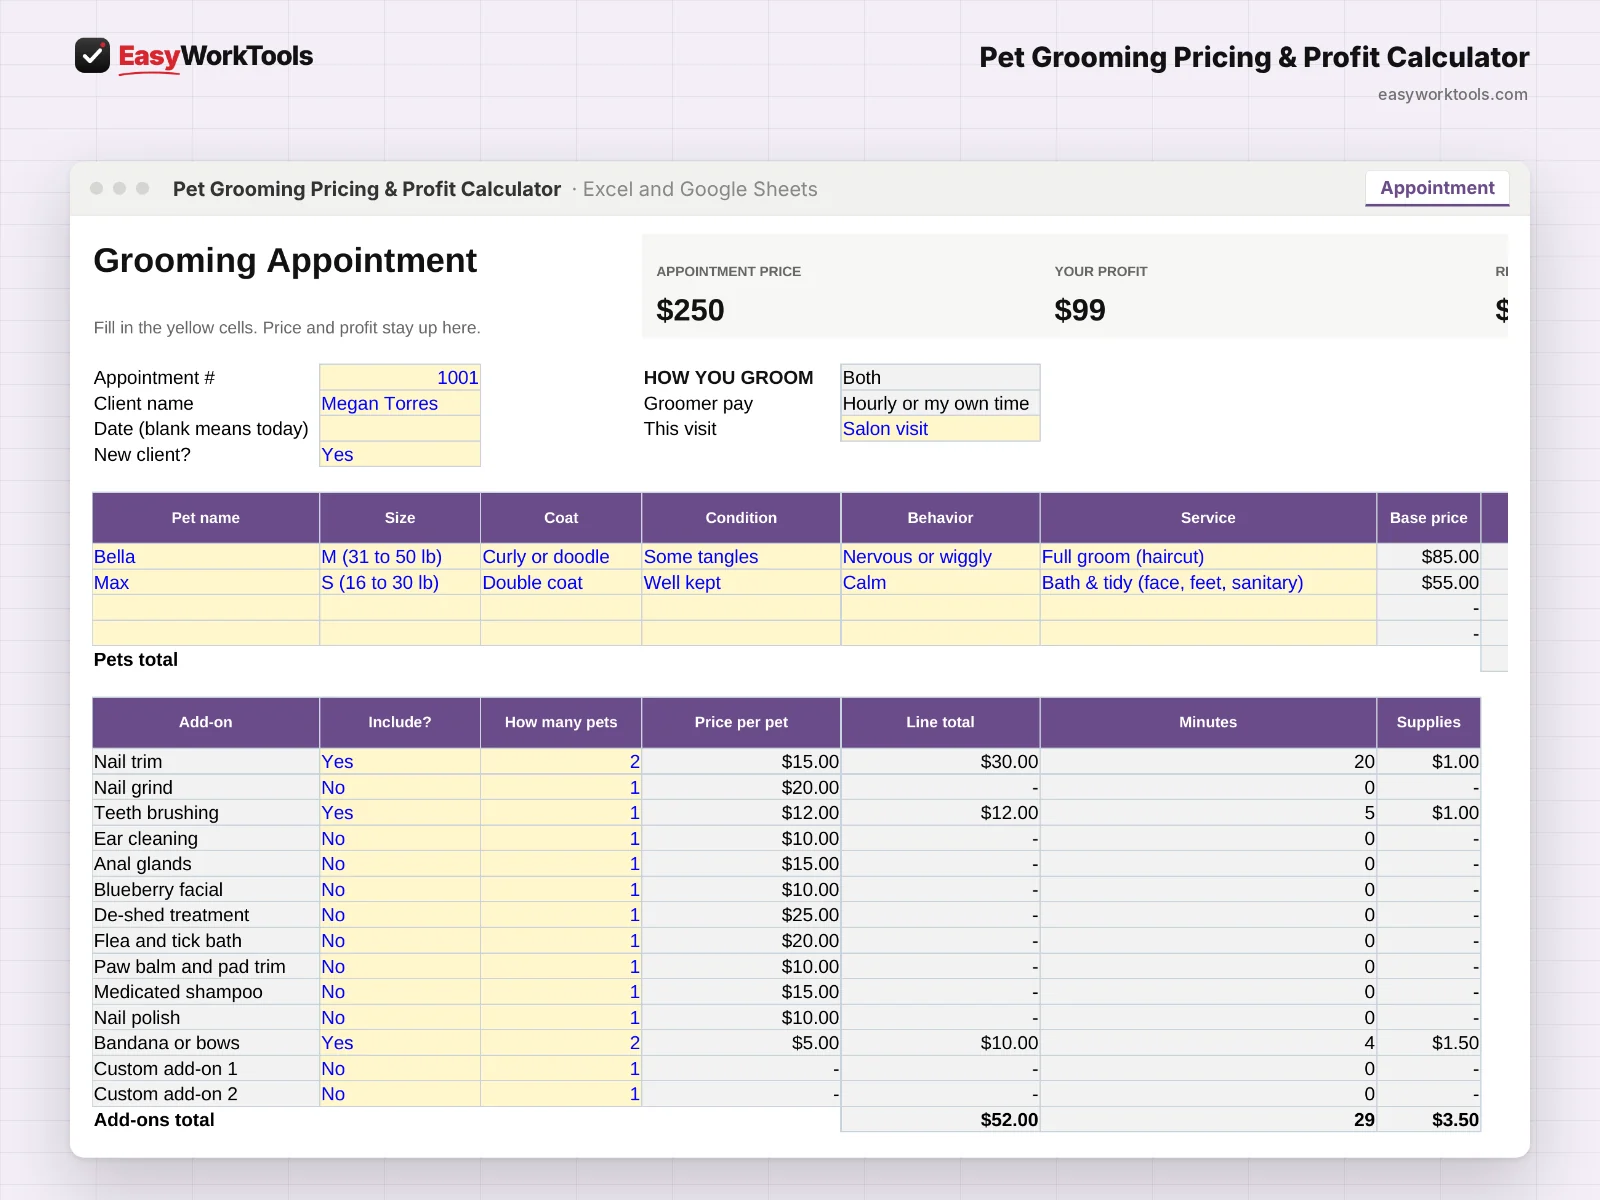This screenshot has height=1200, width=1600.
Task: Click the EasyWorkTools checkmark logo icon
Action: (x=92, y=56)
